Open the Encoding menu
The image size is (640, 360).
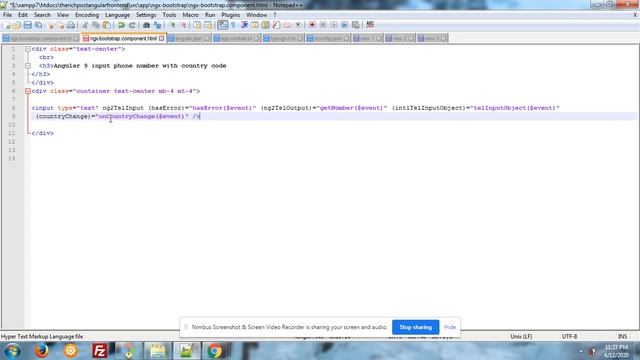click(87, 15)
